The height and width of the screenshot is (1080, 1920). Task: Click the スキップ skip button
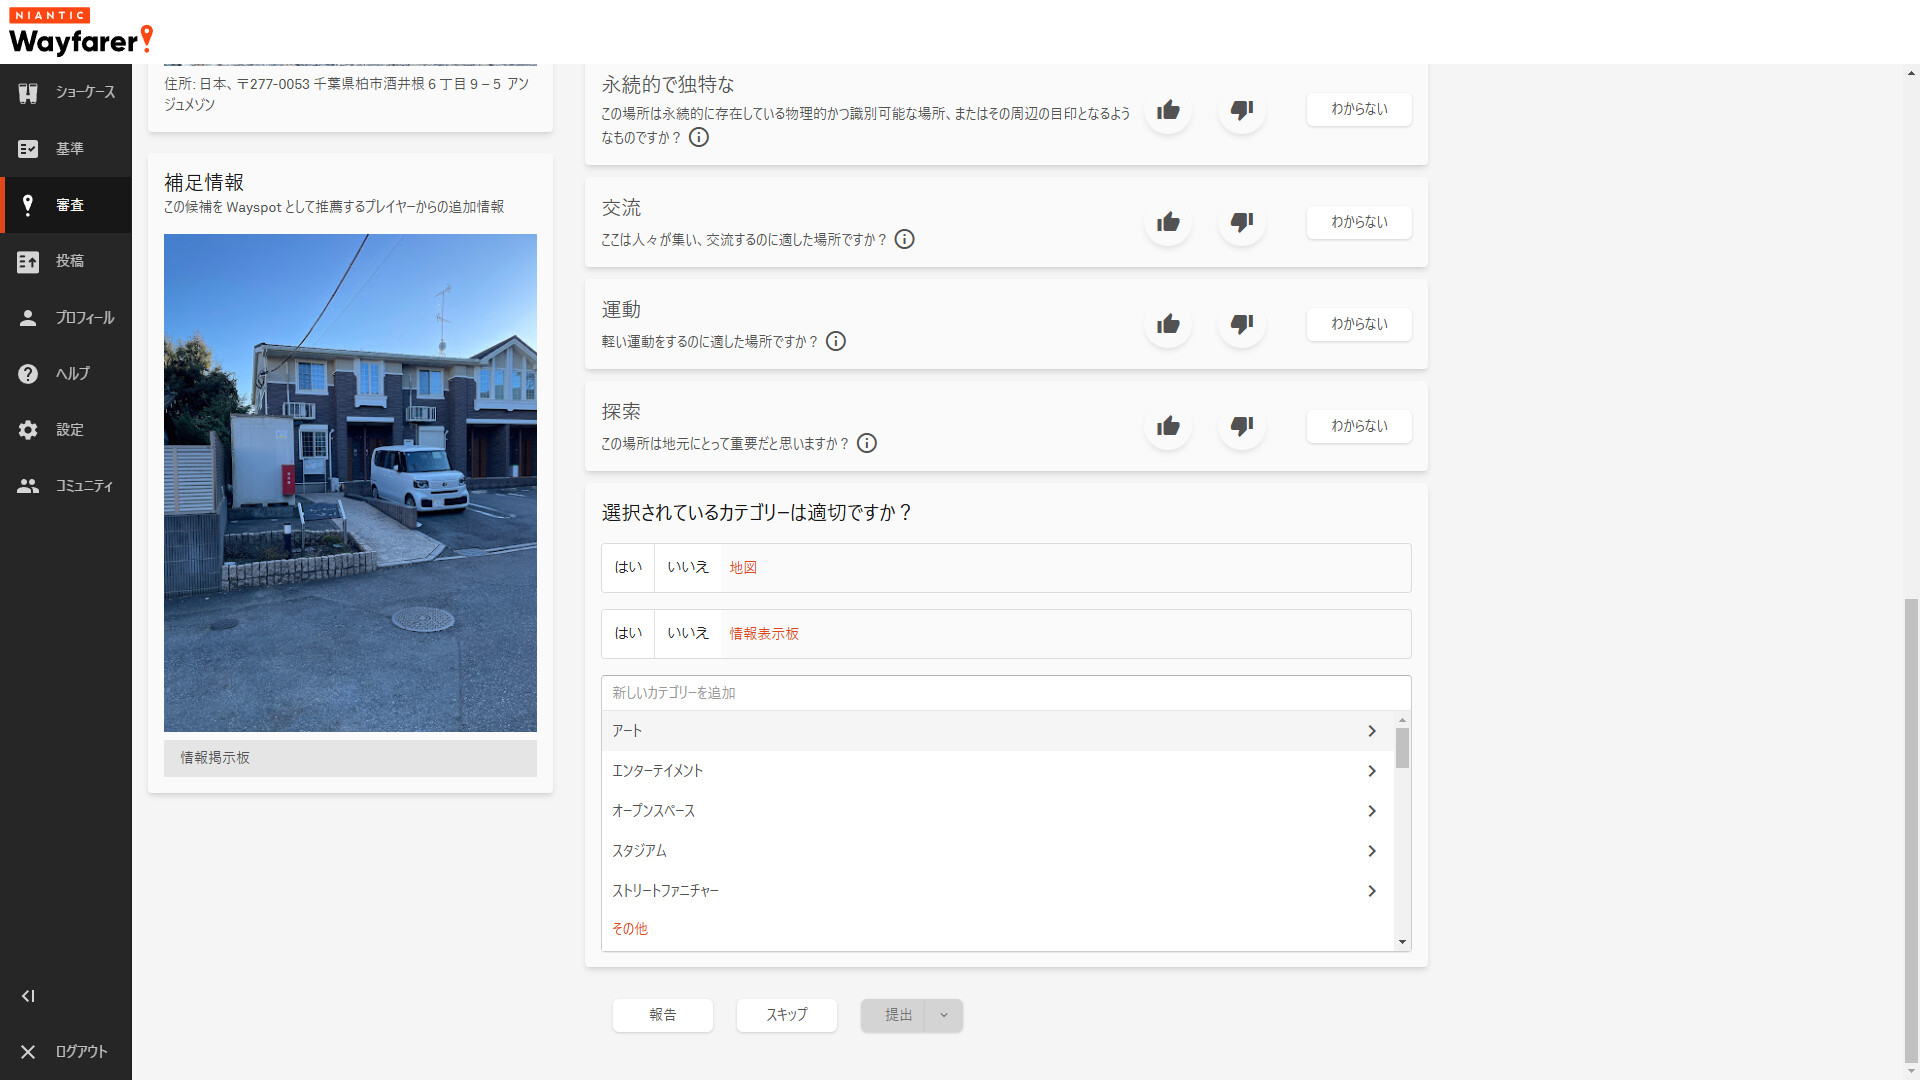tap(787, 1015)
